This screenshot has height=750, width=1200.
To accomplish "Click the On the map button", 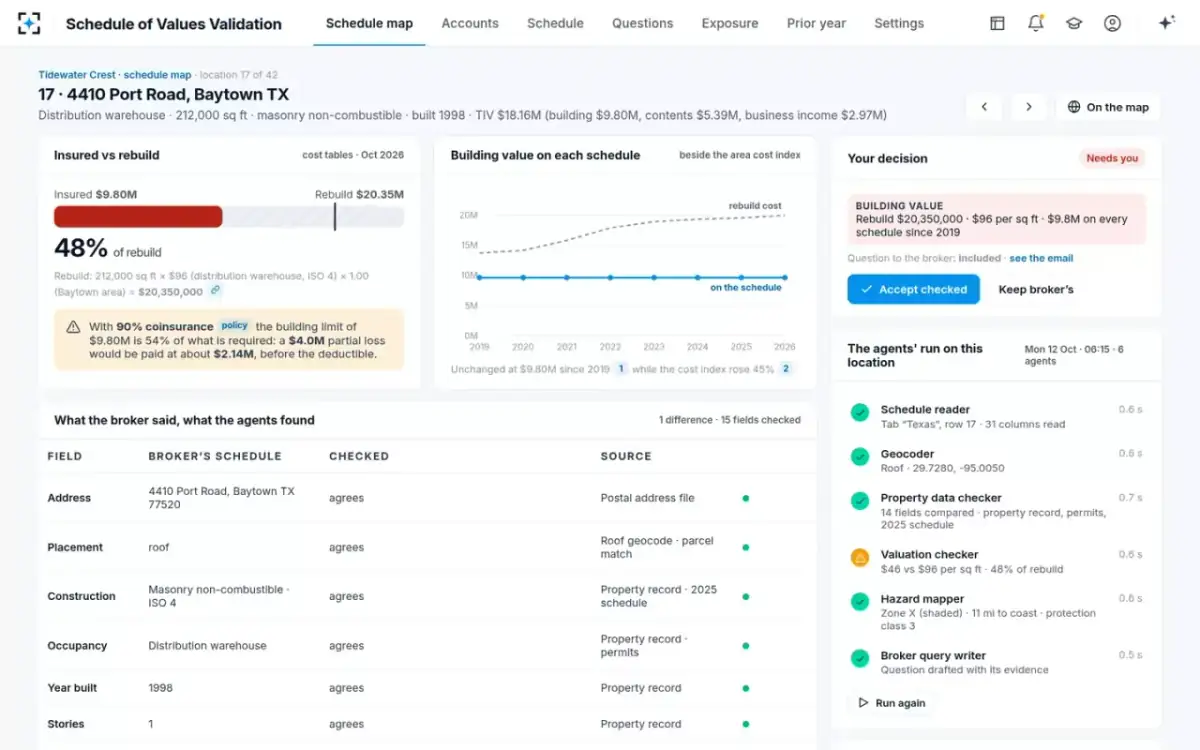I will [1108, 107].
